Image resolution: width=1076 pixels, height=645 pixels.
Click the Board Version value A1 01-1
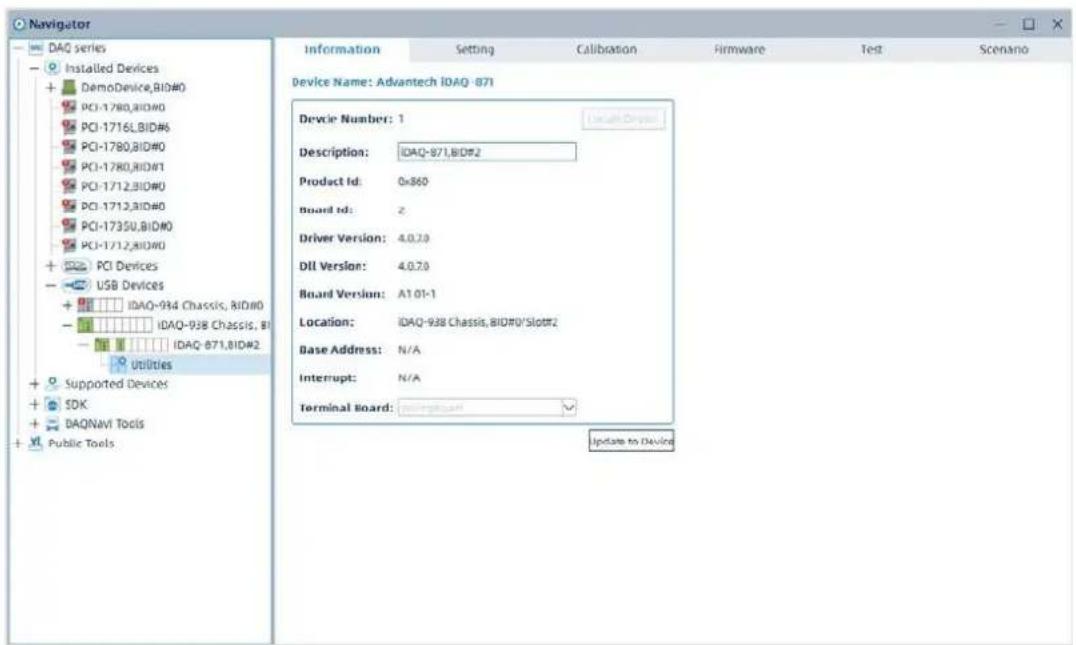coord(417,294)
